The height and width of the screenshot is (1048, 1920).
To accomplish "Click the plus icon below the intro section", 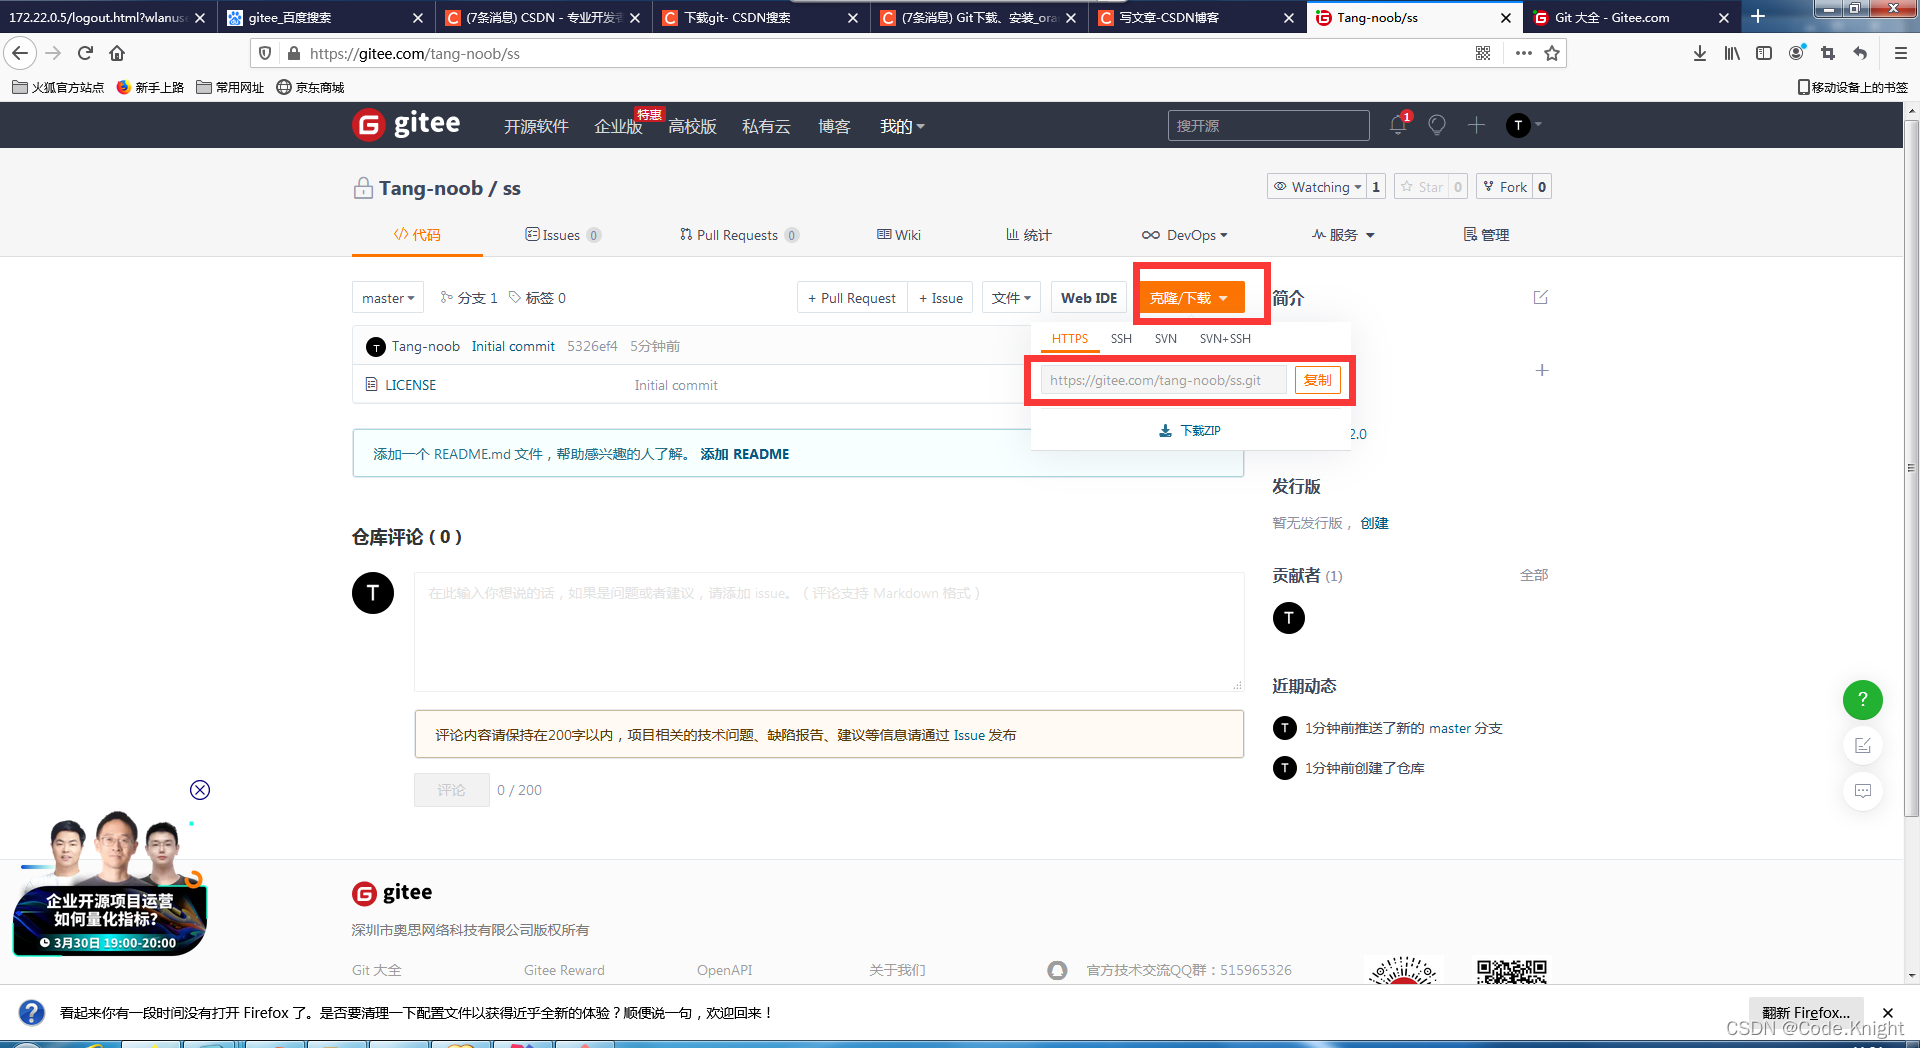I will pos(1542,370).
